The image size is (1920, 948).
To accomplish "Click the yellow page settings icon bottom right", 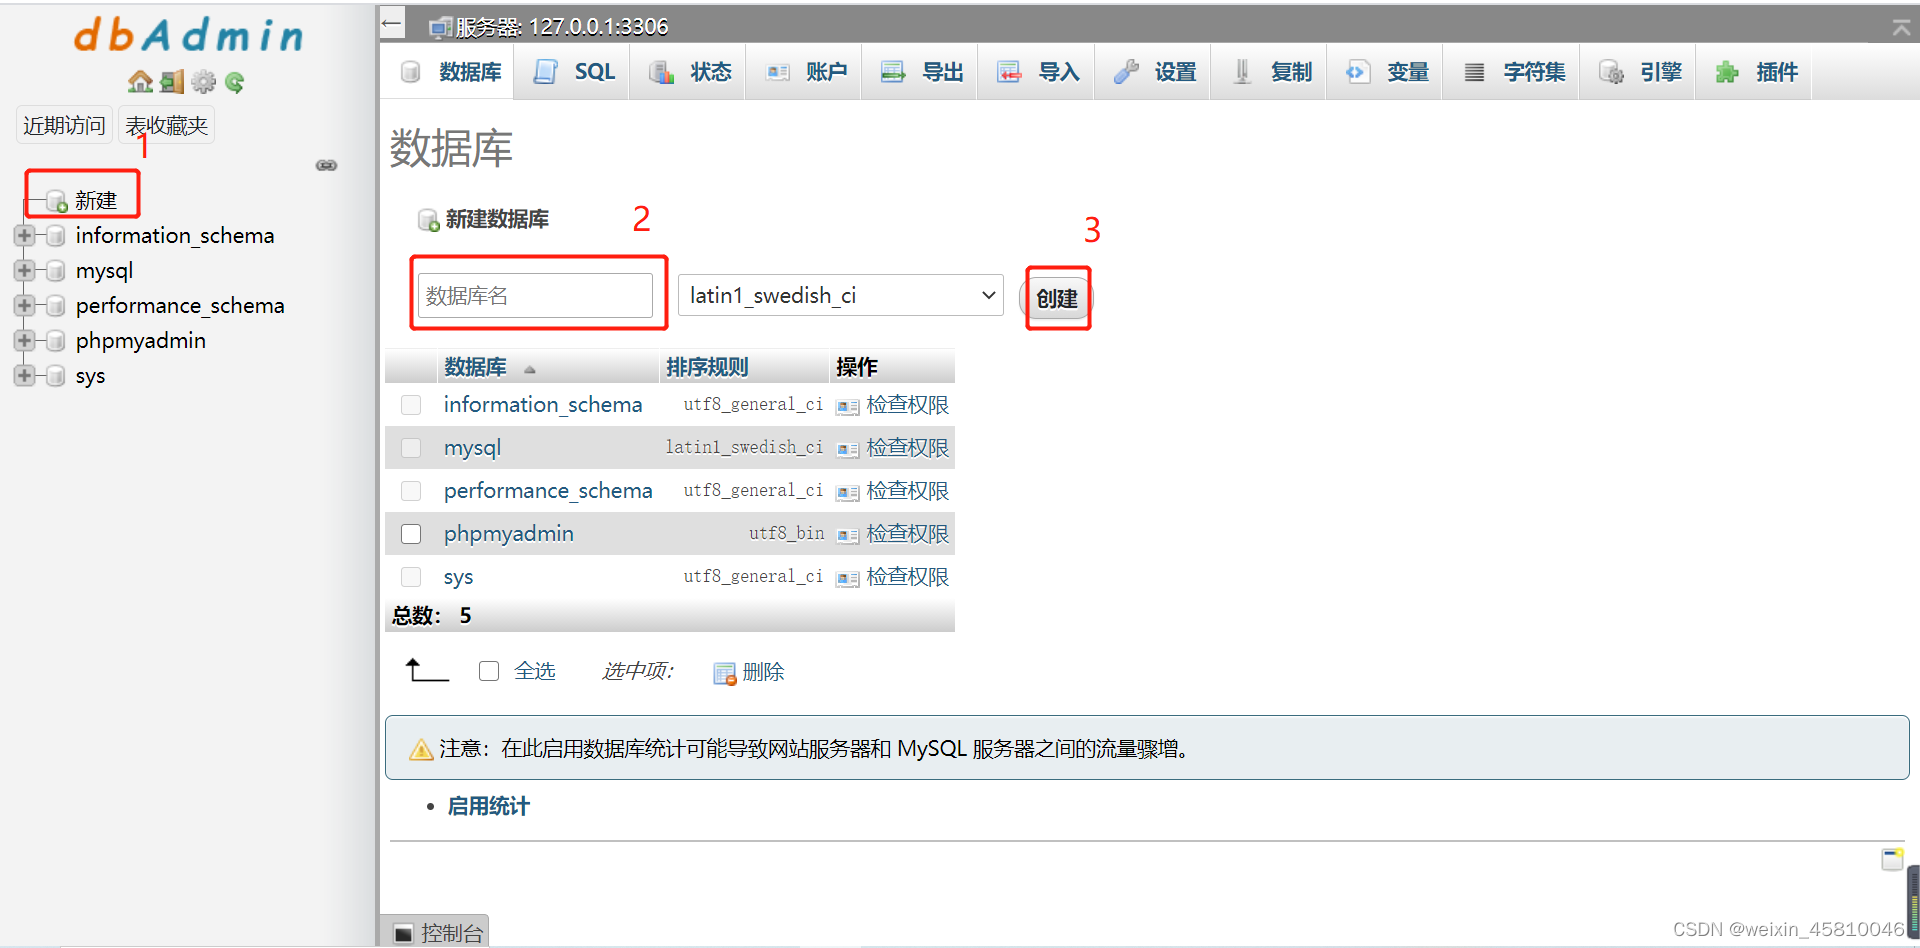I will [1892, 859].
